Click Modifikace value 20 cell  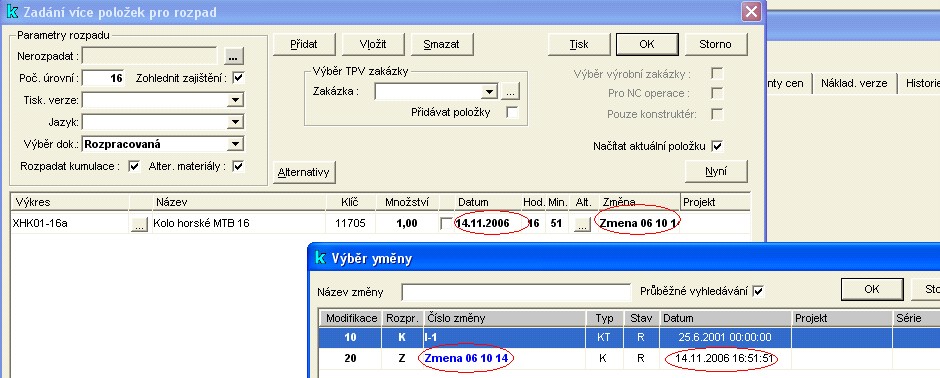click(x=350, y=358)
